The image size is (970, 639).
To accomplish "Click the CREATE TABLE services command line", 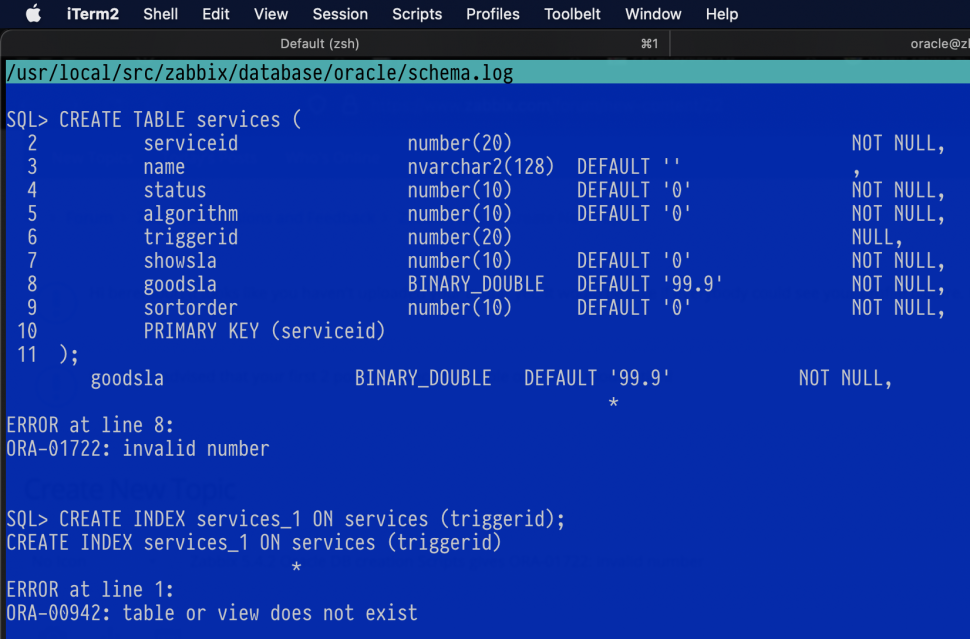I will (x=154, y=120).
